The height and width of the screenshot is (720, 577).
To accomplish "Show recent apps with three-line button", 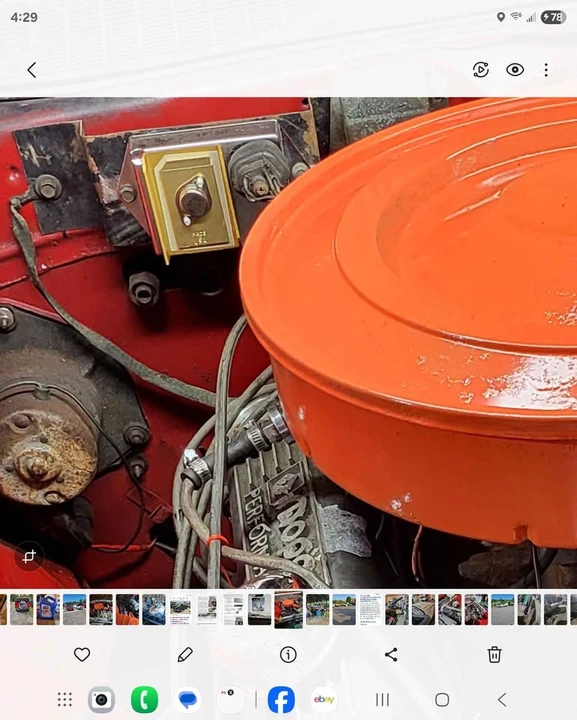I will click(382, 700).
